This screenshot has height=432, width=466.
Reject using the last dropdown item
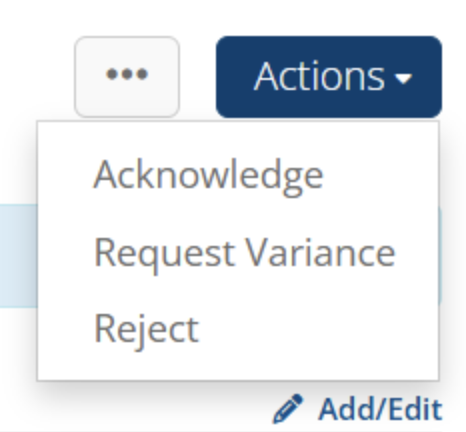coord(238,329)
